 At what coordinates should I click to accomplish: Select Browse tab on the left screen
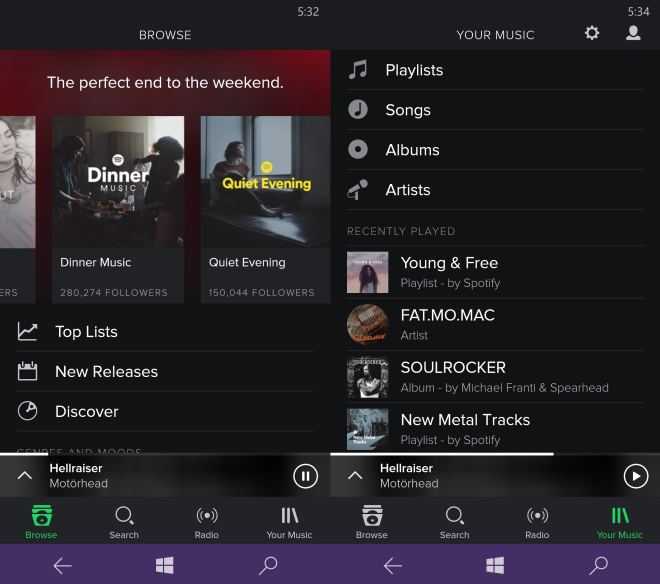41,522
